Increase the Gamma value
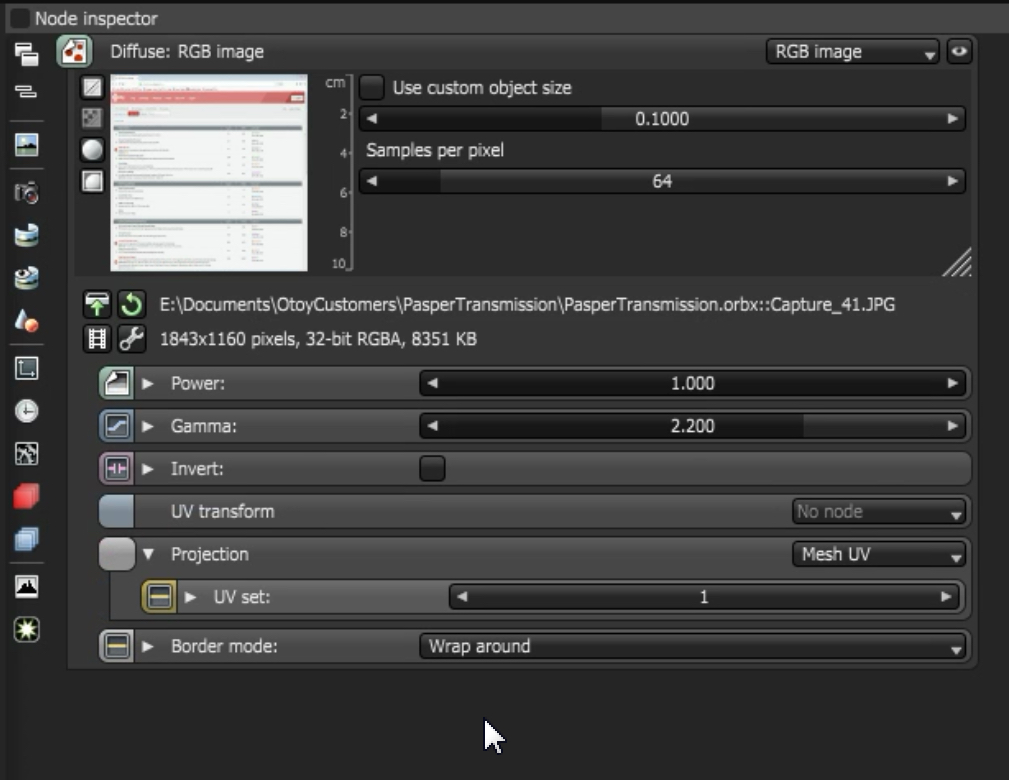This screenshot has width=1009, height=780. (952, 426)
